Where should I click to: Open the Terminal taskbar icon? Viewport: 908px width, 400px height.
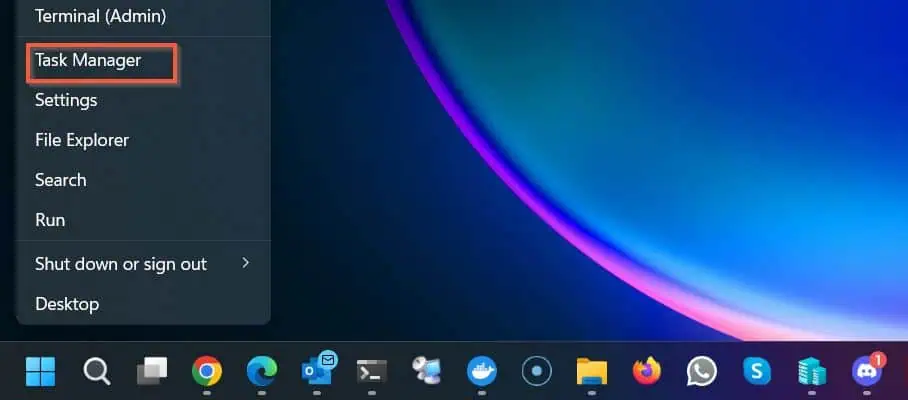click(x=372, y=371)
